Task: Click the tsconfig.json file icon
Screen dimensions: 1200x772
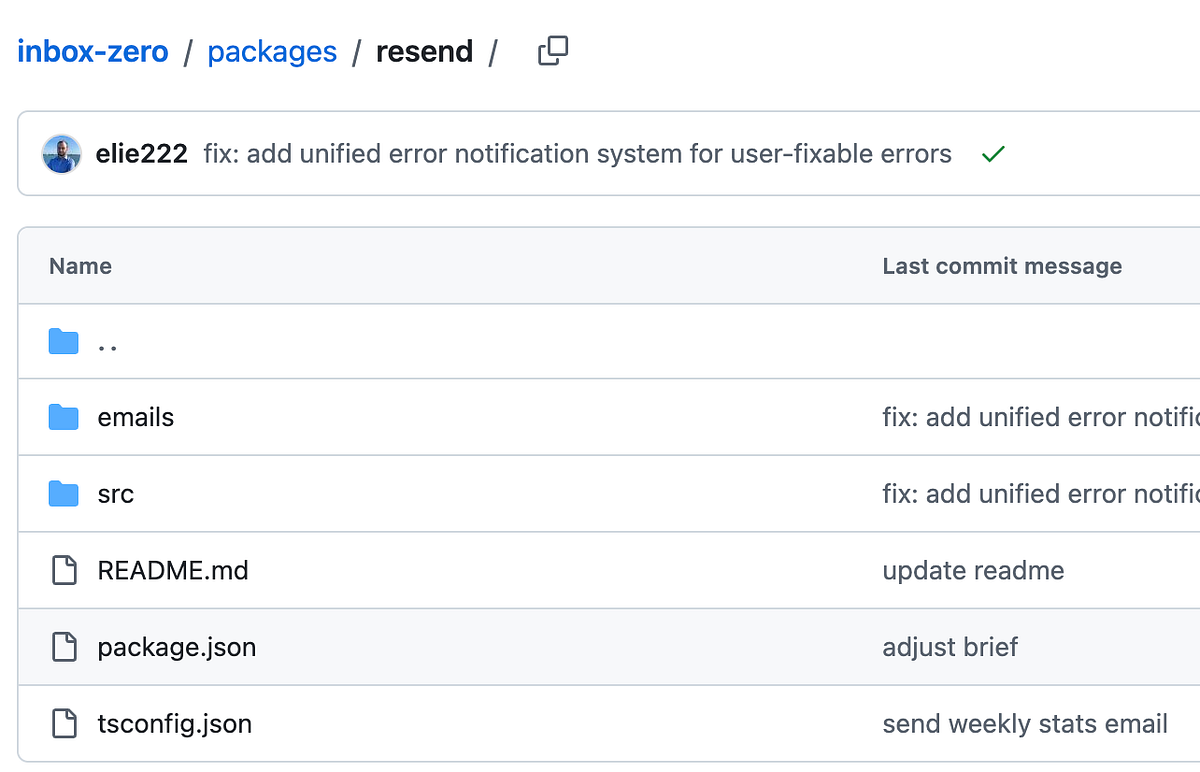Action: pos(64,723)
